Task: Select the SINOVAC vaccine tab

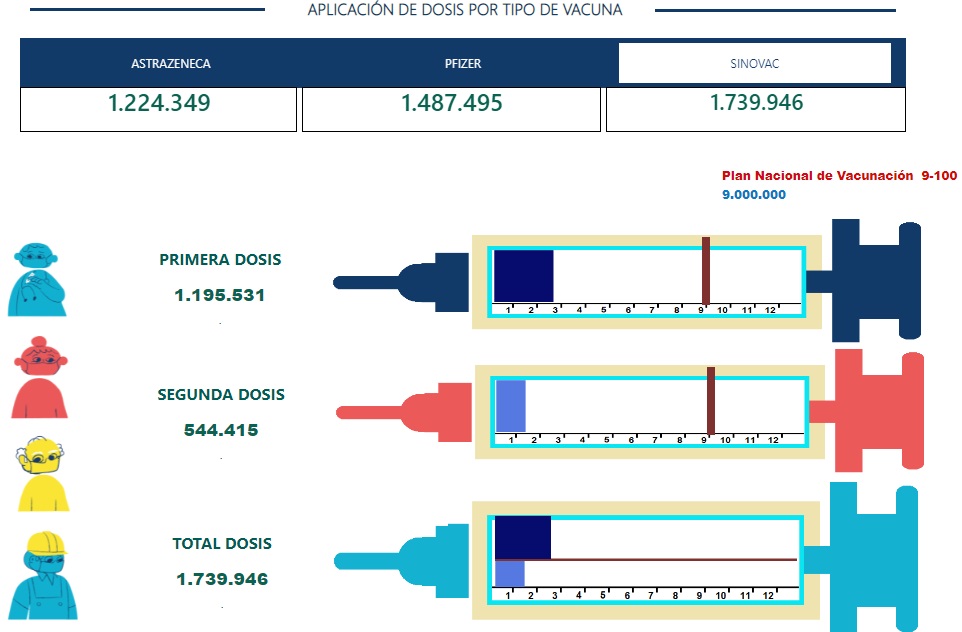Action: coord(755,63)
